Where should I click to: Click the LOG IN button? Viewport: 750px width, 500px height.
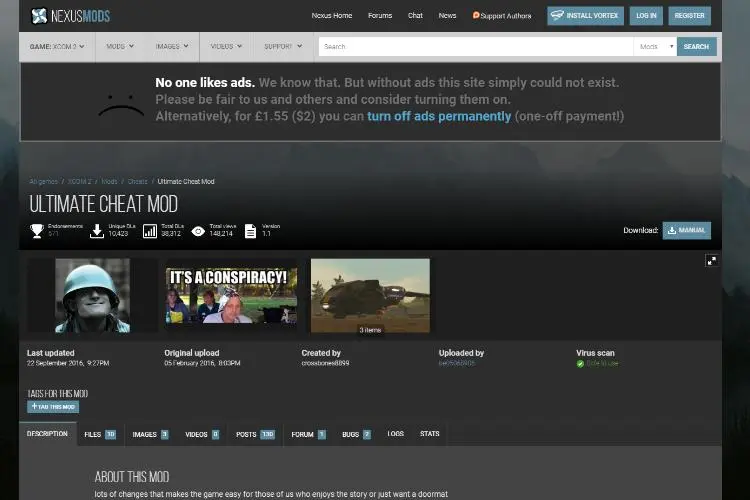click(646, 16)
